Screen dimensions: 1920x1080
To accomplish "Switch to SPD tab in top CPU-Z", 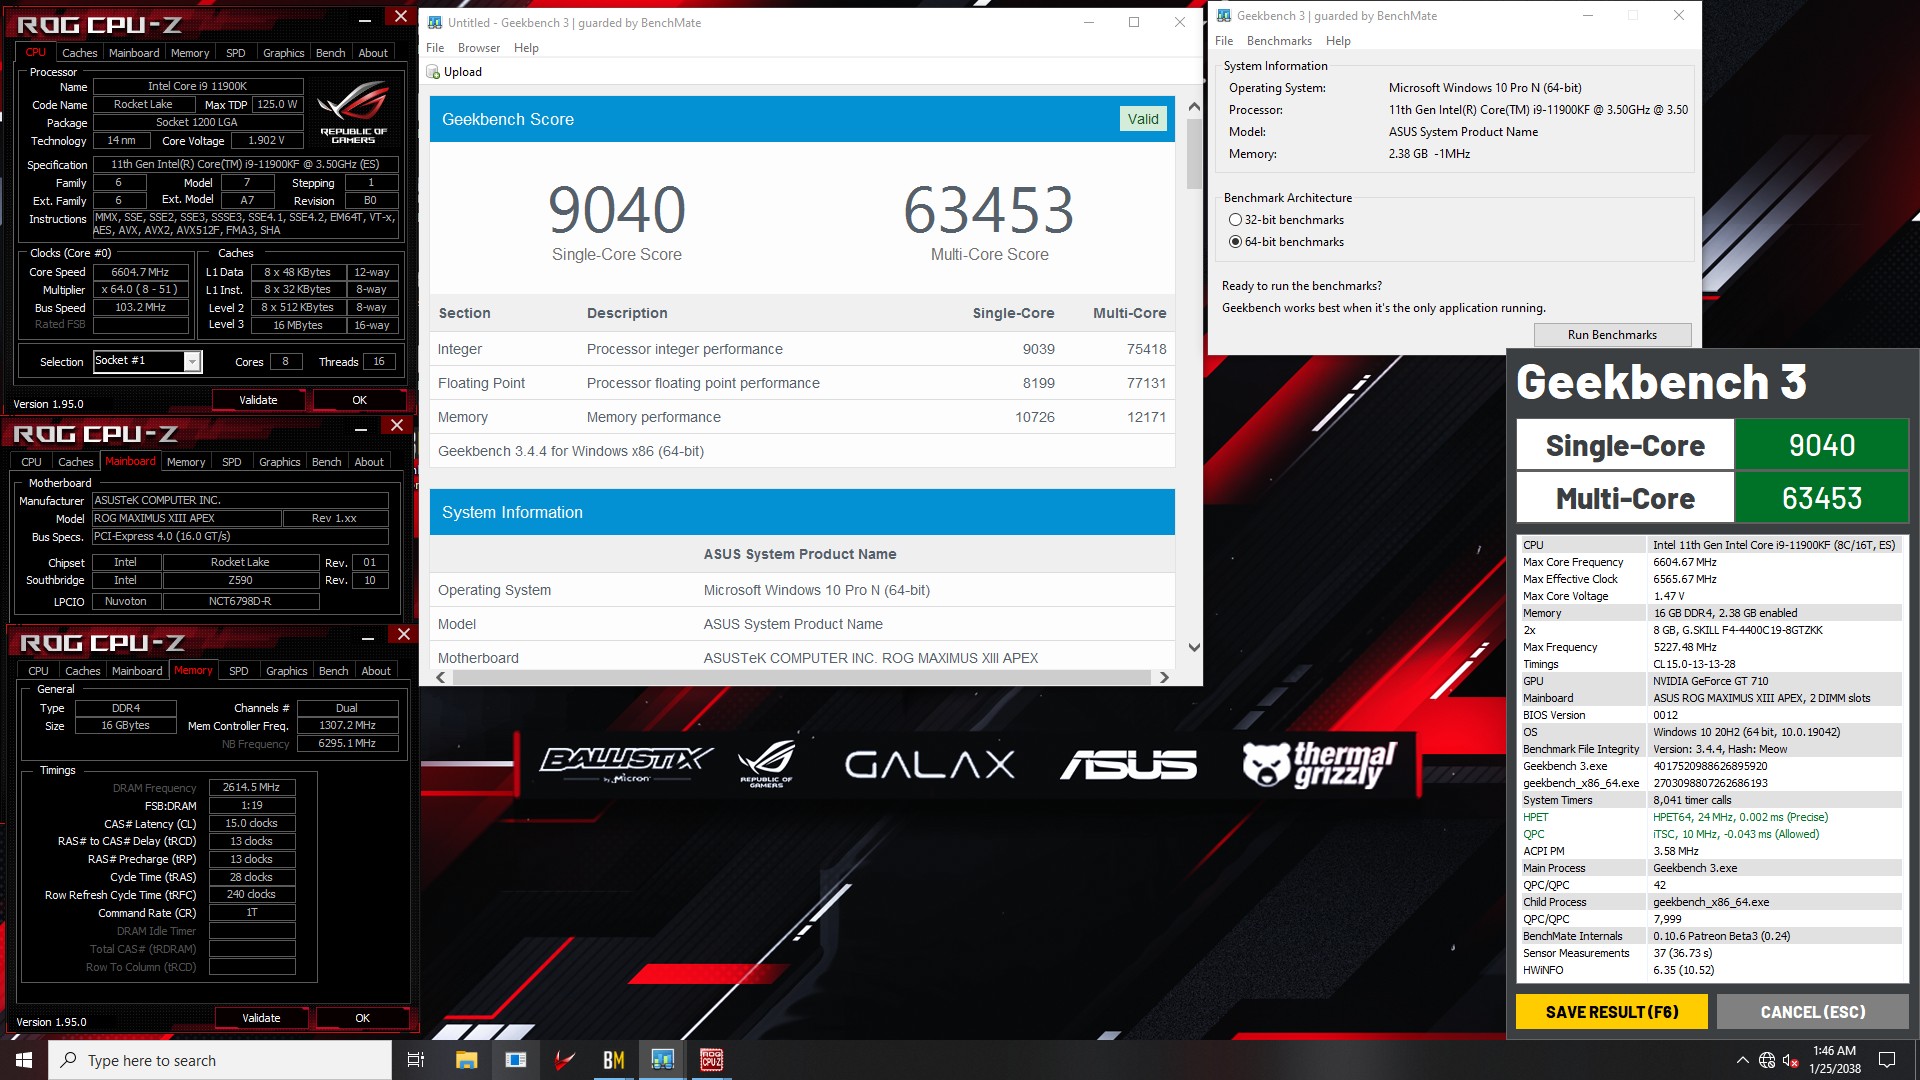I will click(235, 53).
